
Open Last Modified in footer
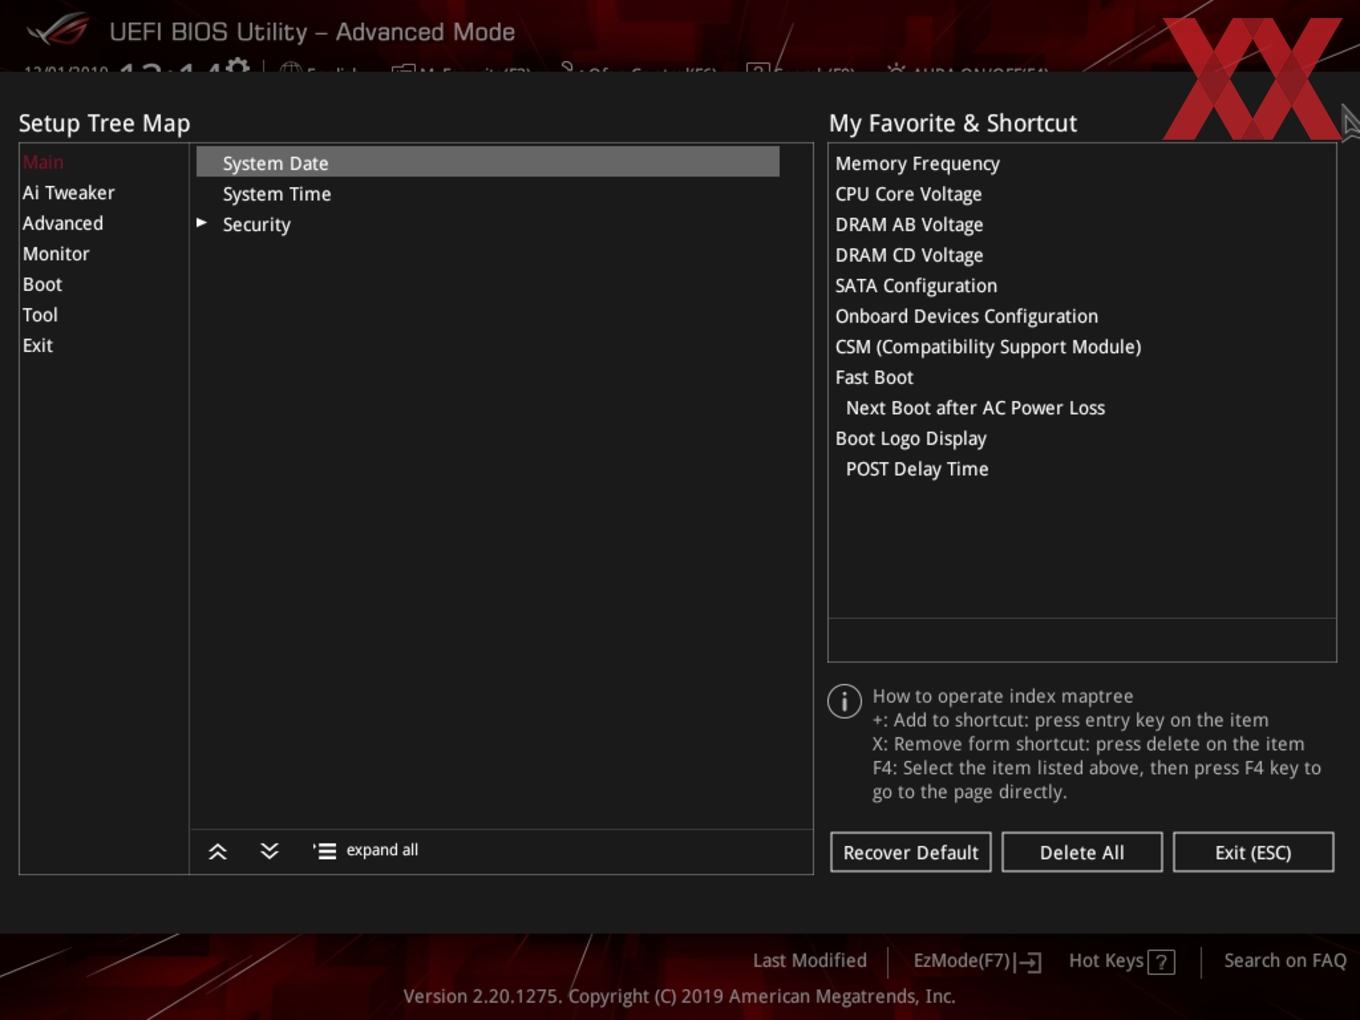pyautogui.click(x=810, y=961)
